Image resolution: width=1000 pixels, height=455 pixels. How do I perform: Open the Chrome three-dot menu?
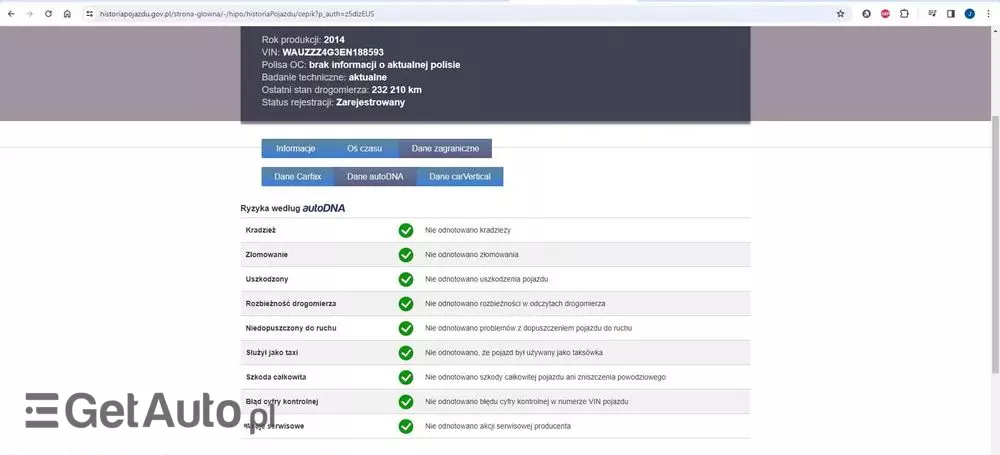[988, 14]
